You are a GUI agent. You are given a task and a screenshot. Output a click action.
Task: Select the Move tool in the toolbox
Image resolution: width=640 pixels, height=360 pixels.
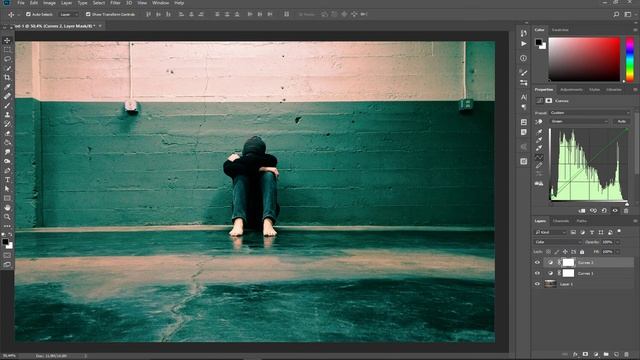(x=7, y=40)
